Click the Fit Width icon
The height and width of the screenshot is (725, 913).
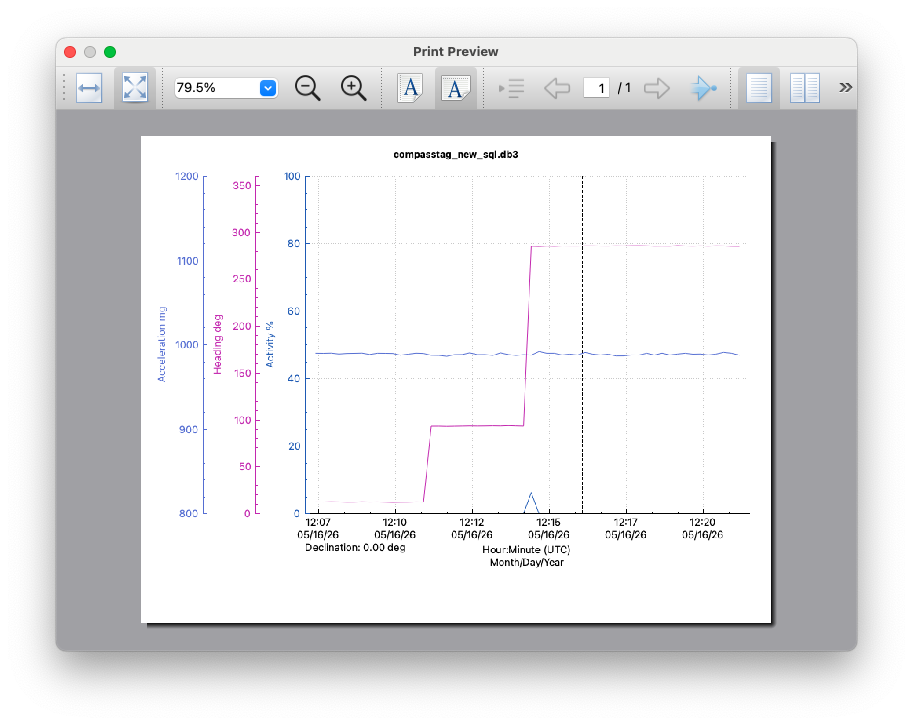pyautogui.click(x=89, y=88)
